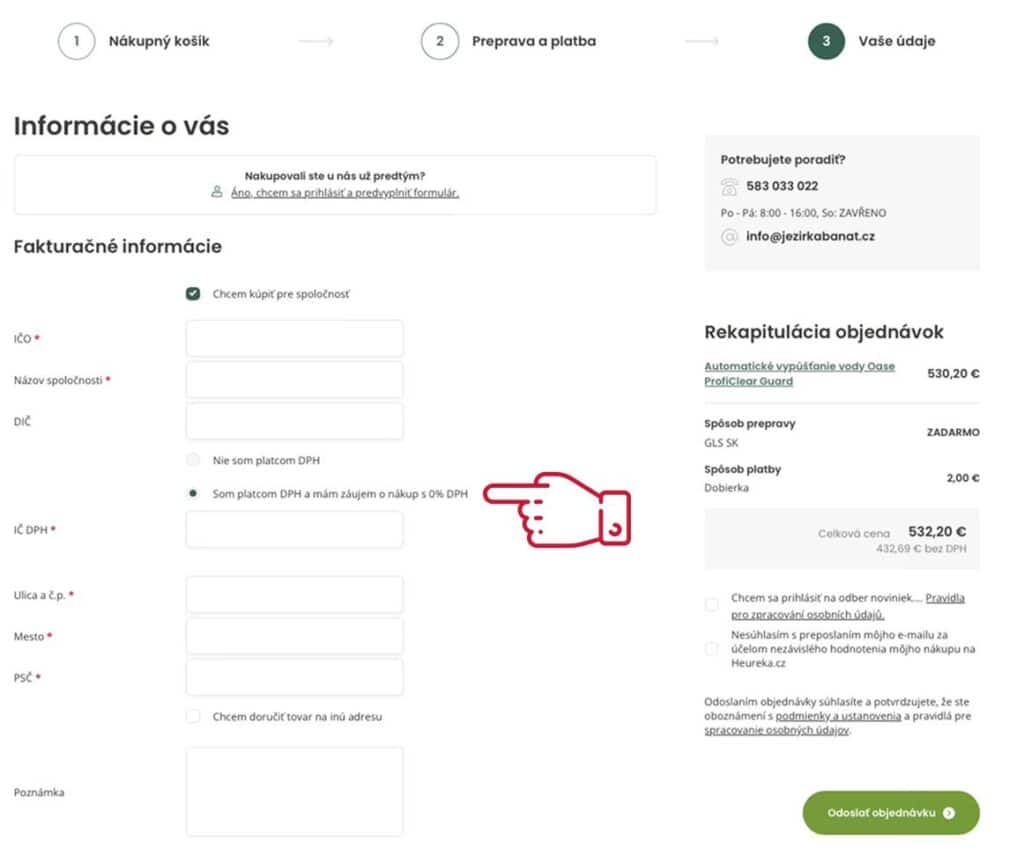Open the Oase ProfiClear Guard product link
This screenshot has height=864, width=1024.
pyautogui.click(x=799, y=373)
